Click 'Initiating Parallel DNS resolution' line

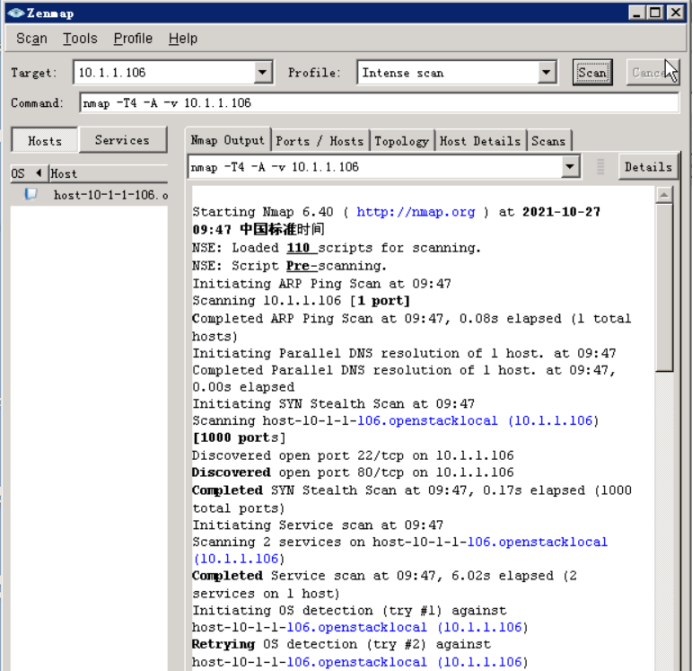click(404, 353)
